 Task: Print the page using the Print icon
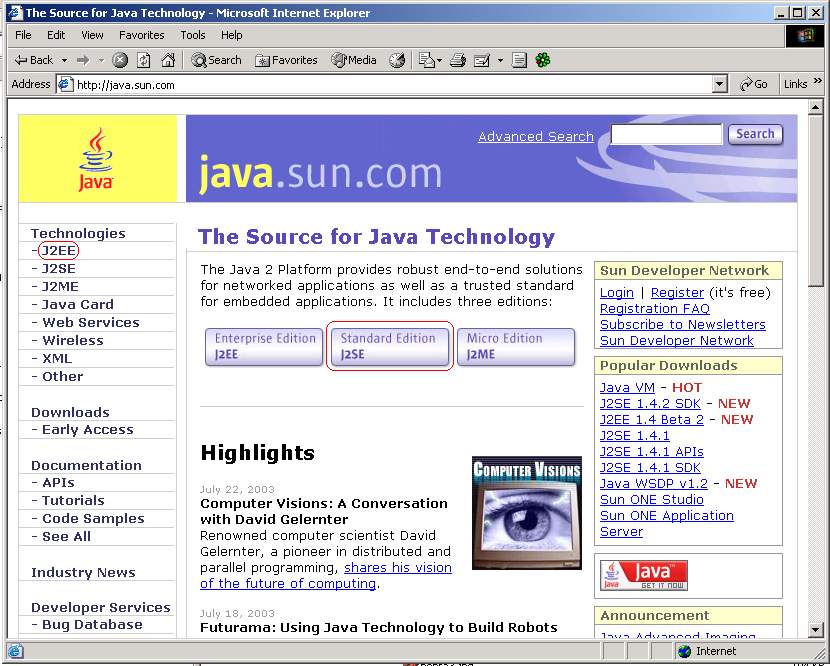coord(458,60)
